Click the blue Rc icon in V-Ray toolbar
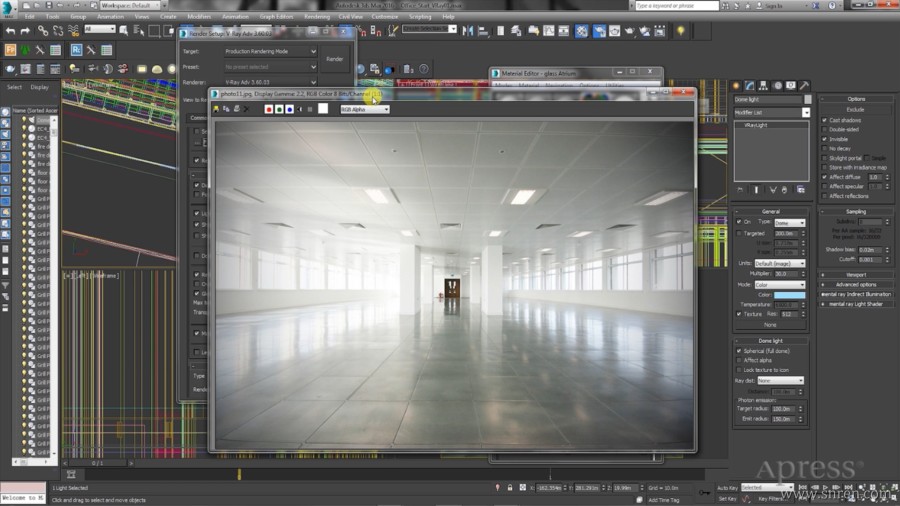 [x=76, y=50]
